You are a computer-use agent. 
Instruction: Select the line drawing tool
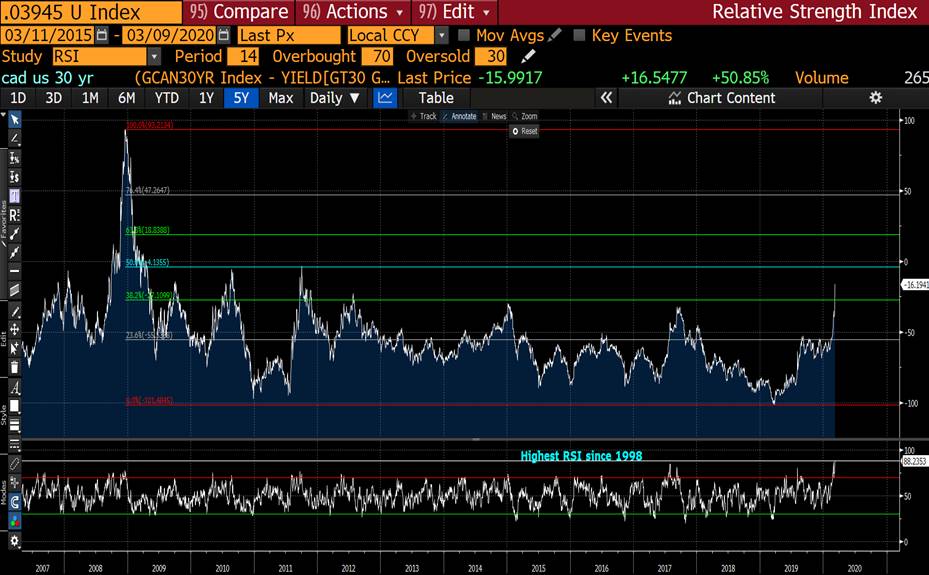click(x=14, y=139)
